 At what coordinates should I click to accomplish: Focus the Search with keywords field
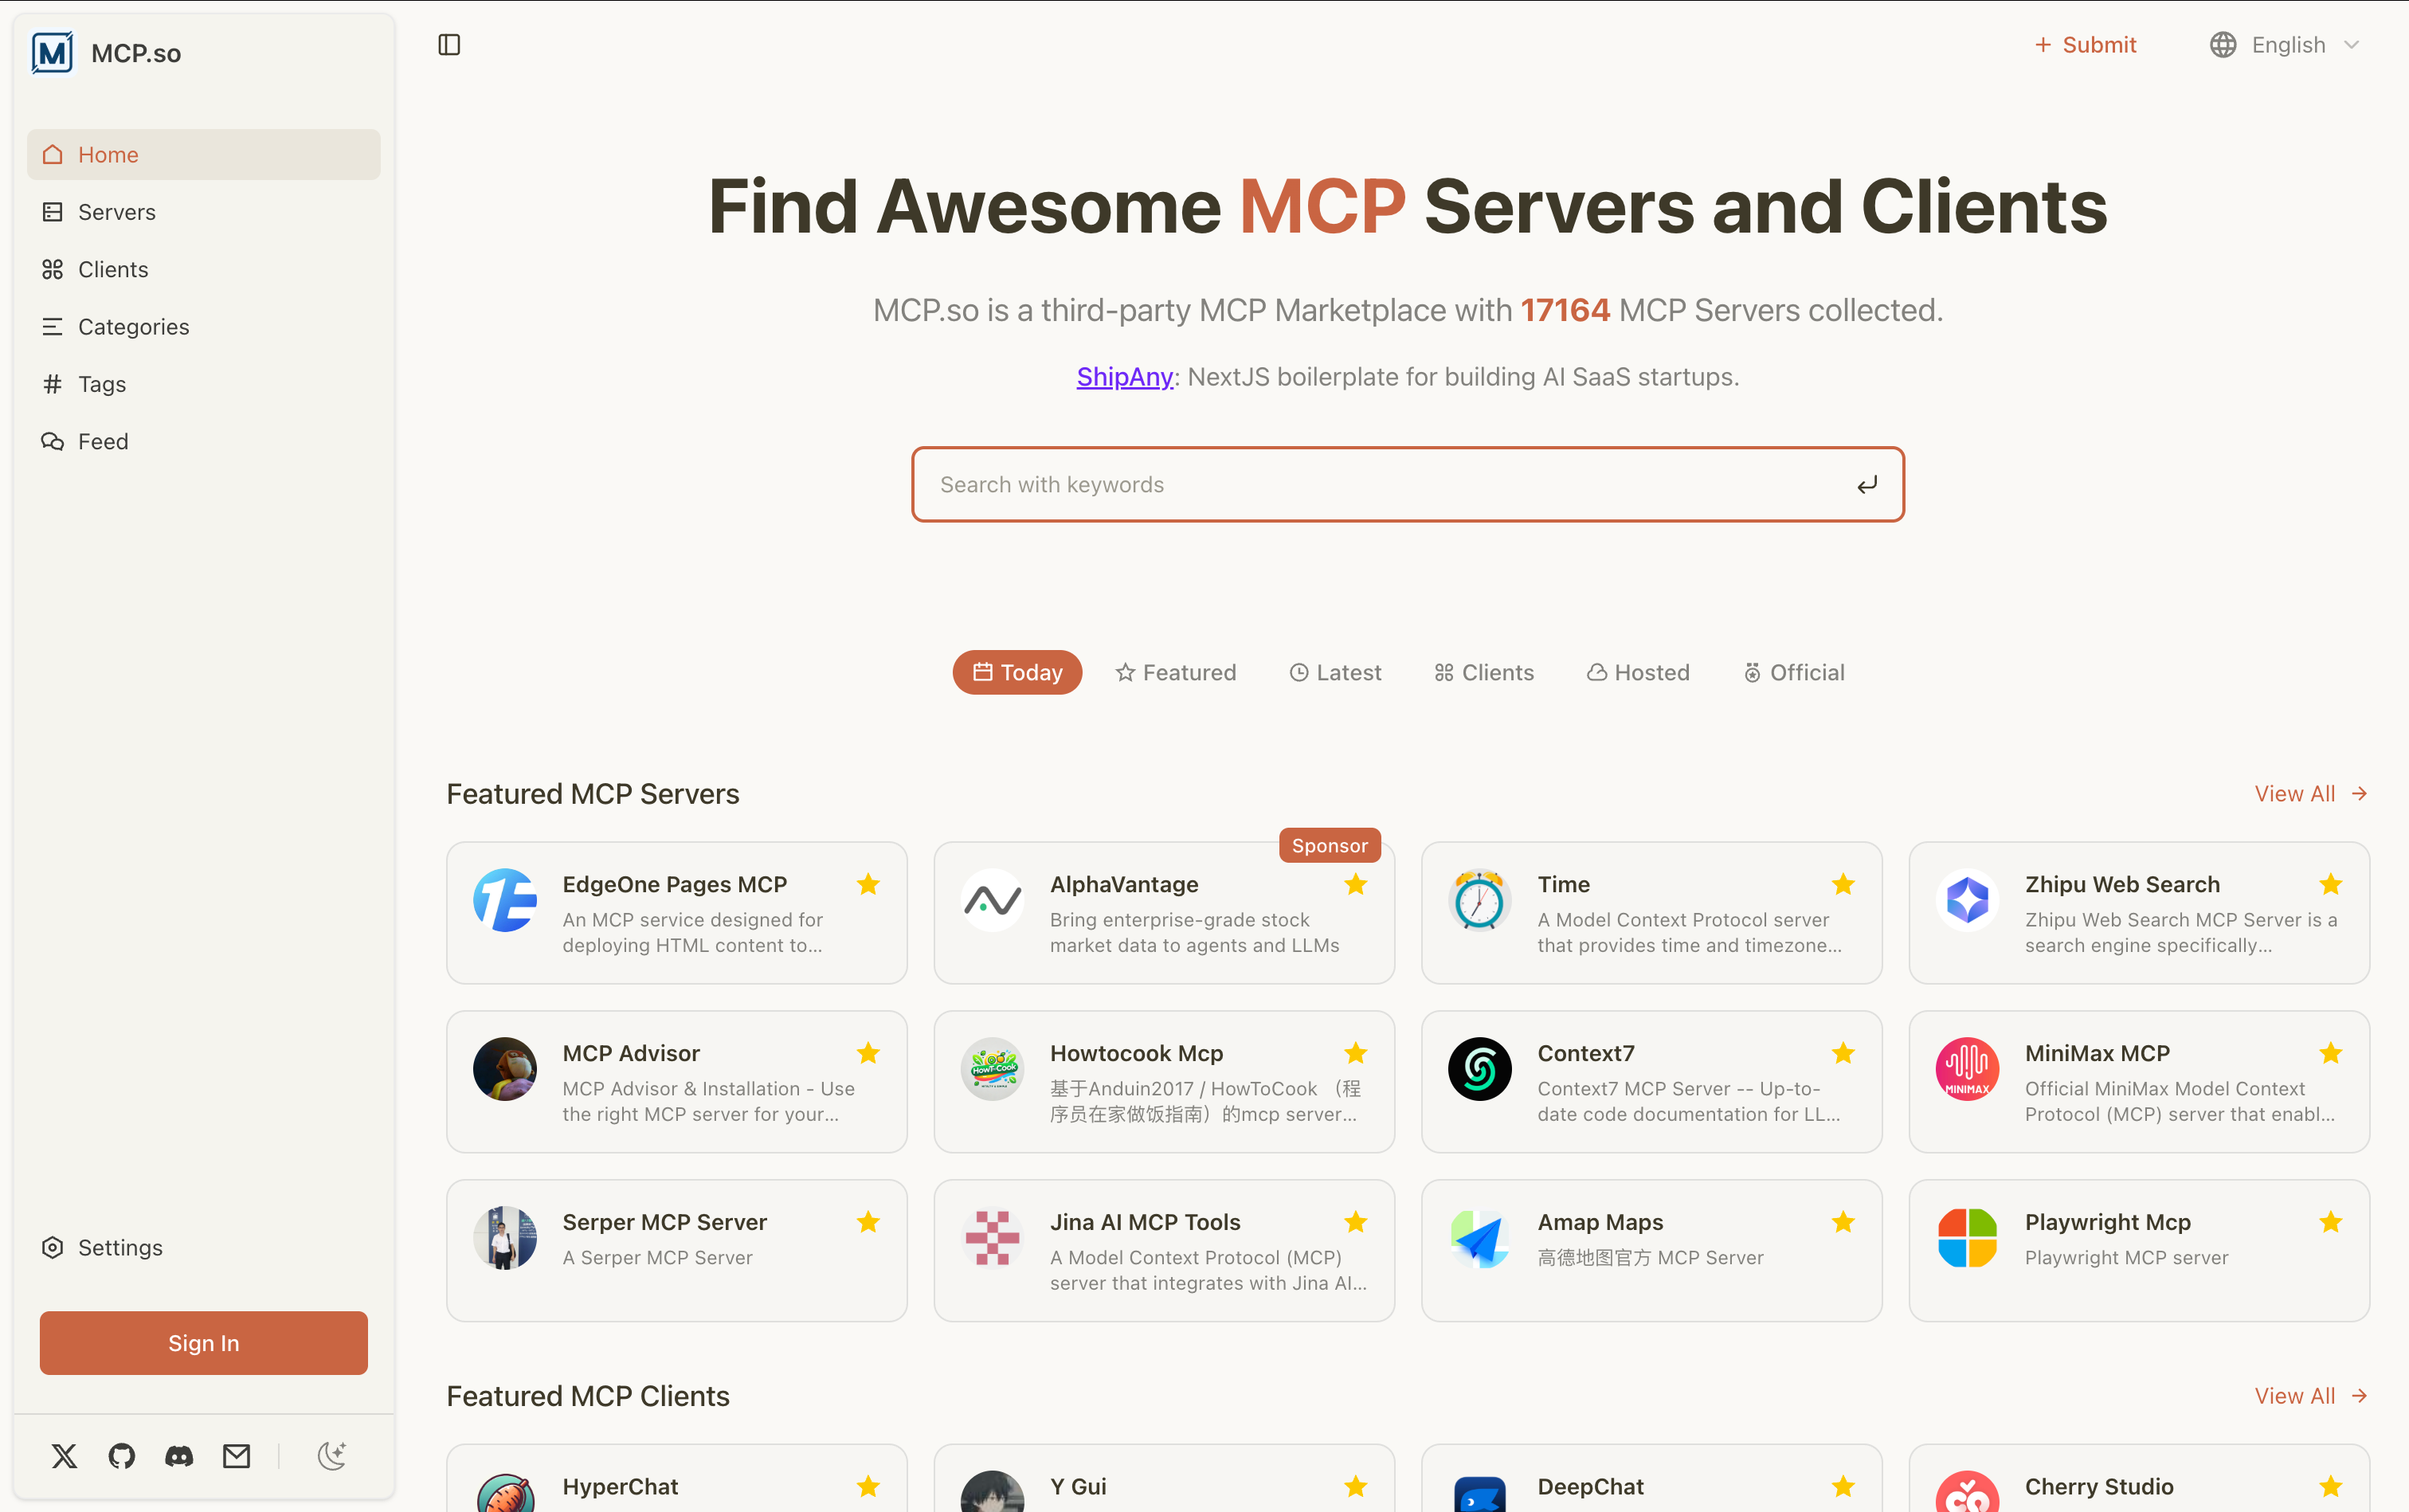(x=1408, y=485)
